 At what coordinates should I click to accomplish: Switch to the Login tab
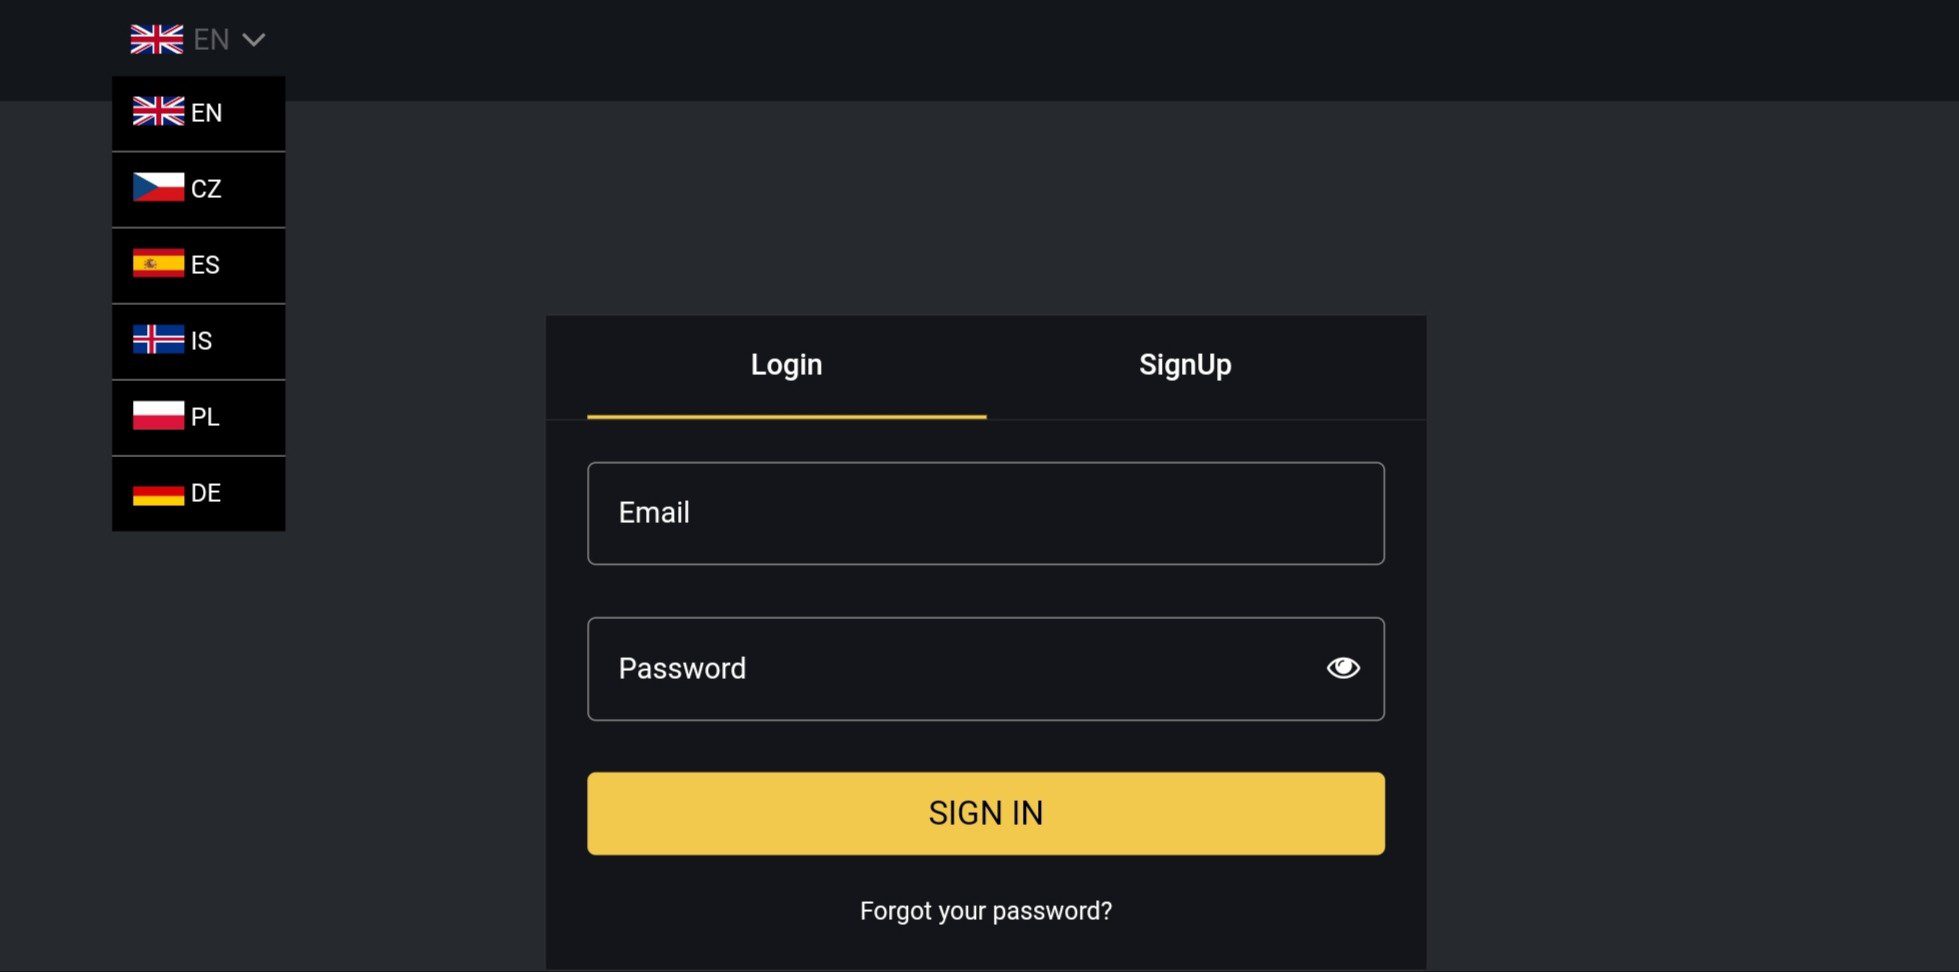(787, 365)
